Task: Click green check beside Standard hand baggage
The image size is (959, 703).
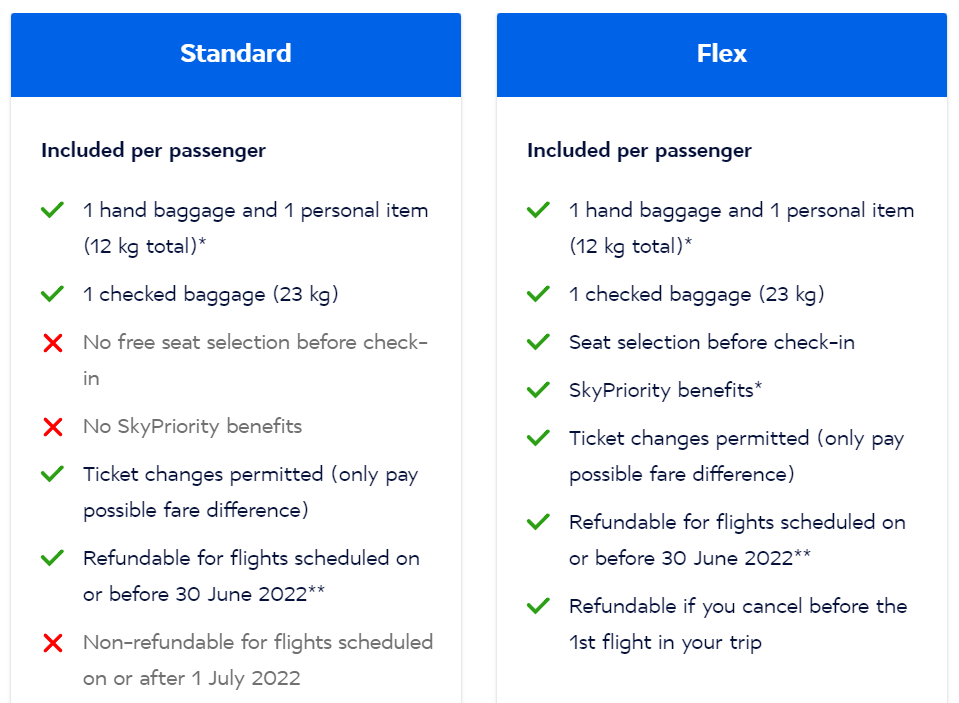Action: [x=53, y=211]
